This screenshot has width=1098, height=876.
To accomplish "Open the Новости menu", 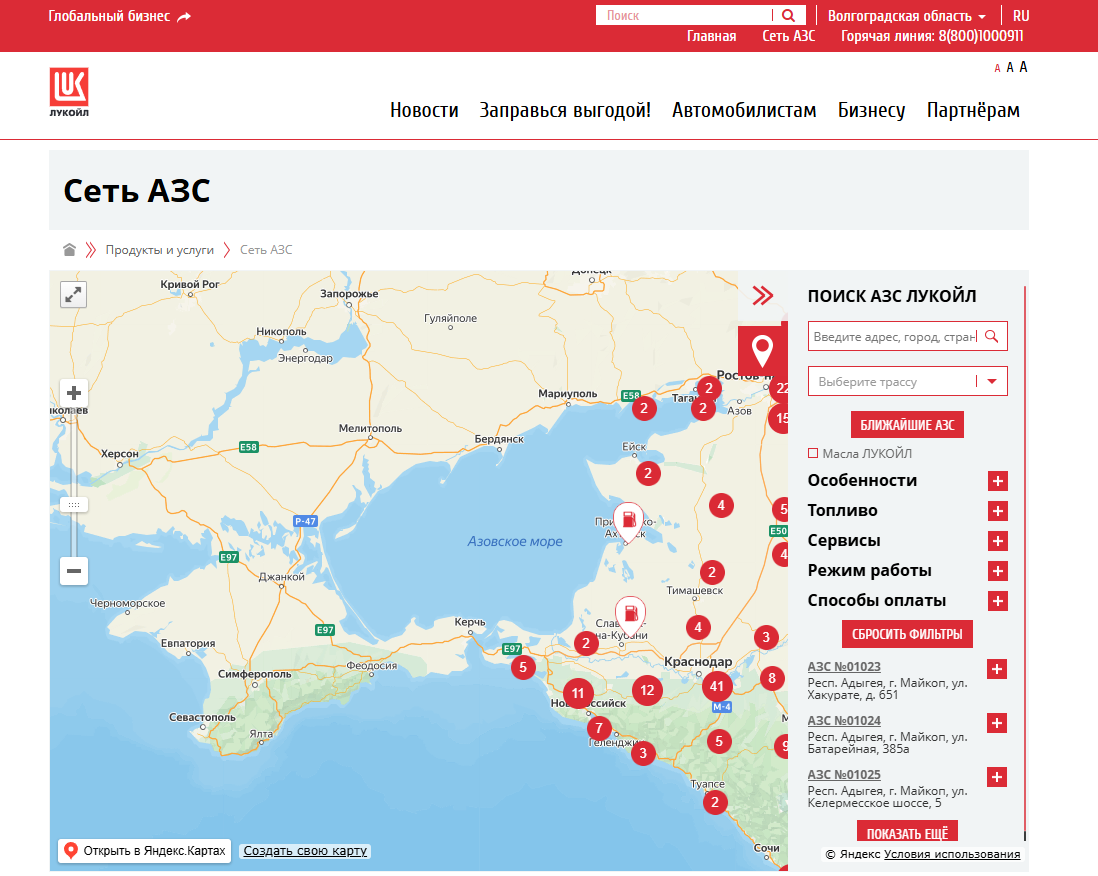I will pyautogui.click(x=424, y=111).
